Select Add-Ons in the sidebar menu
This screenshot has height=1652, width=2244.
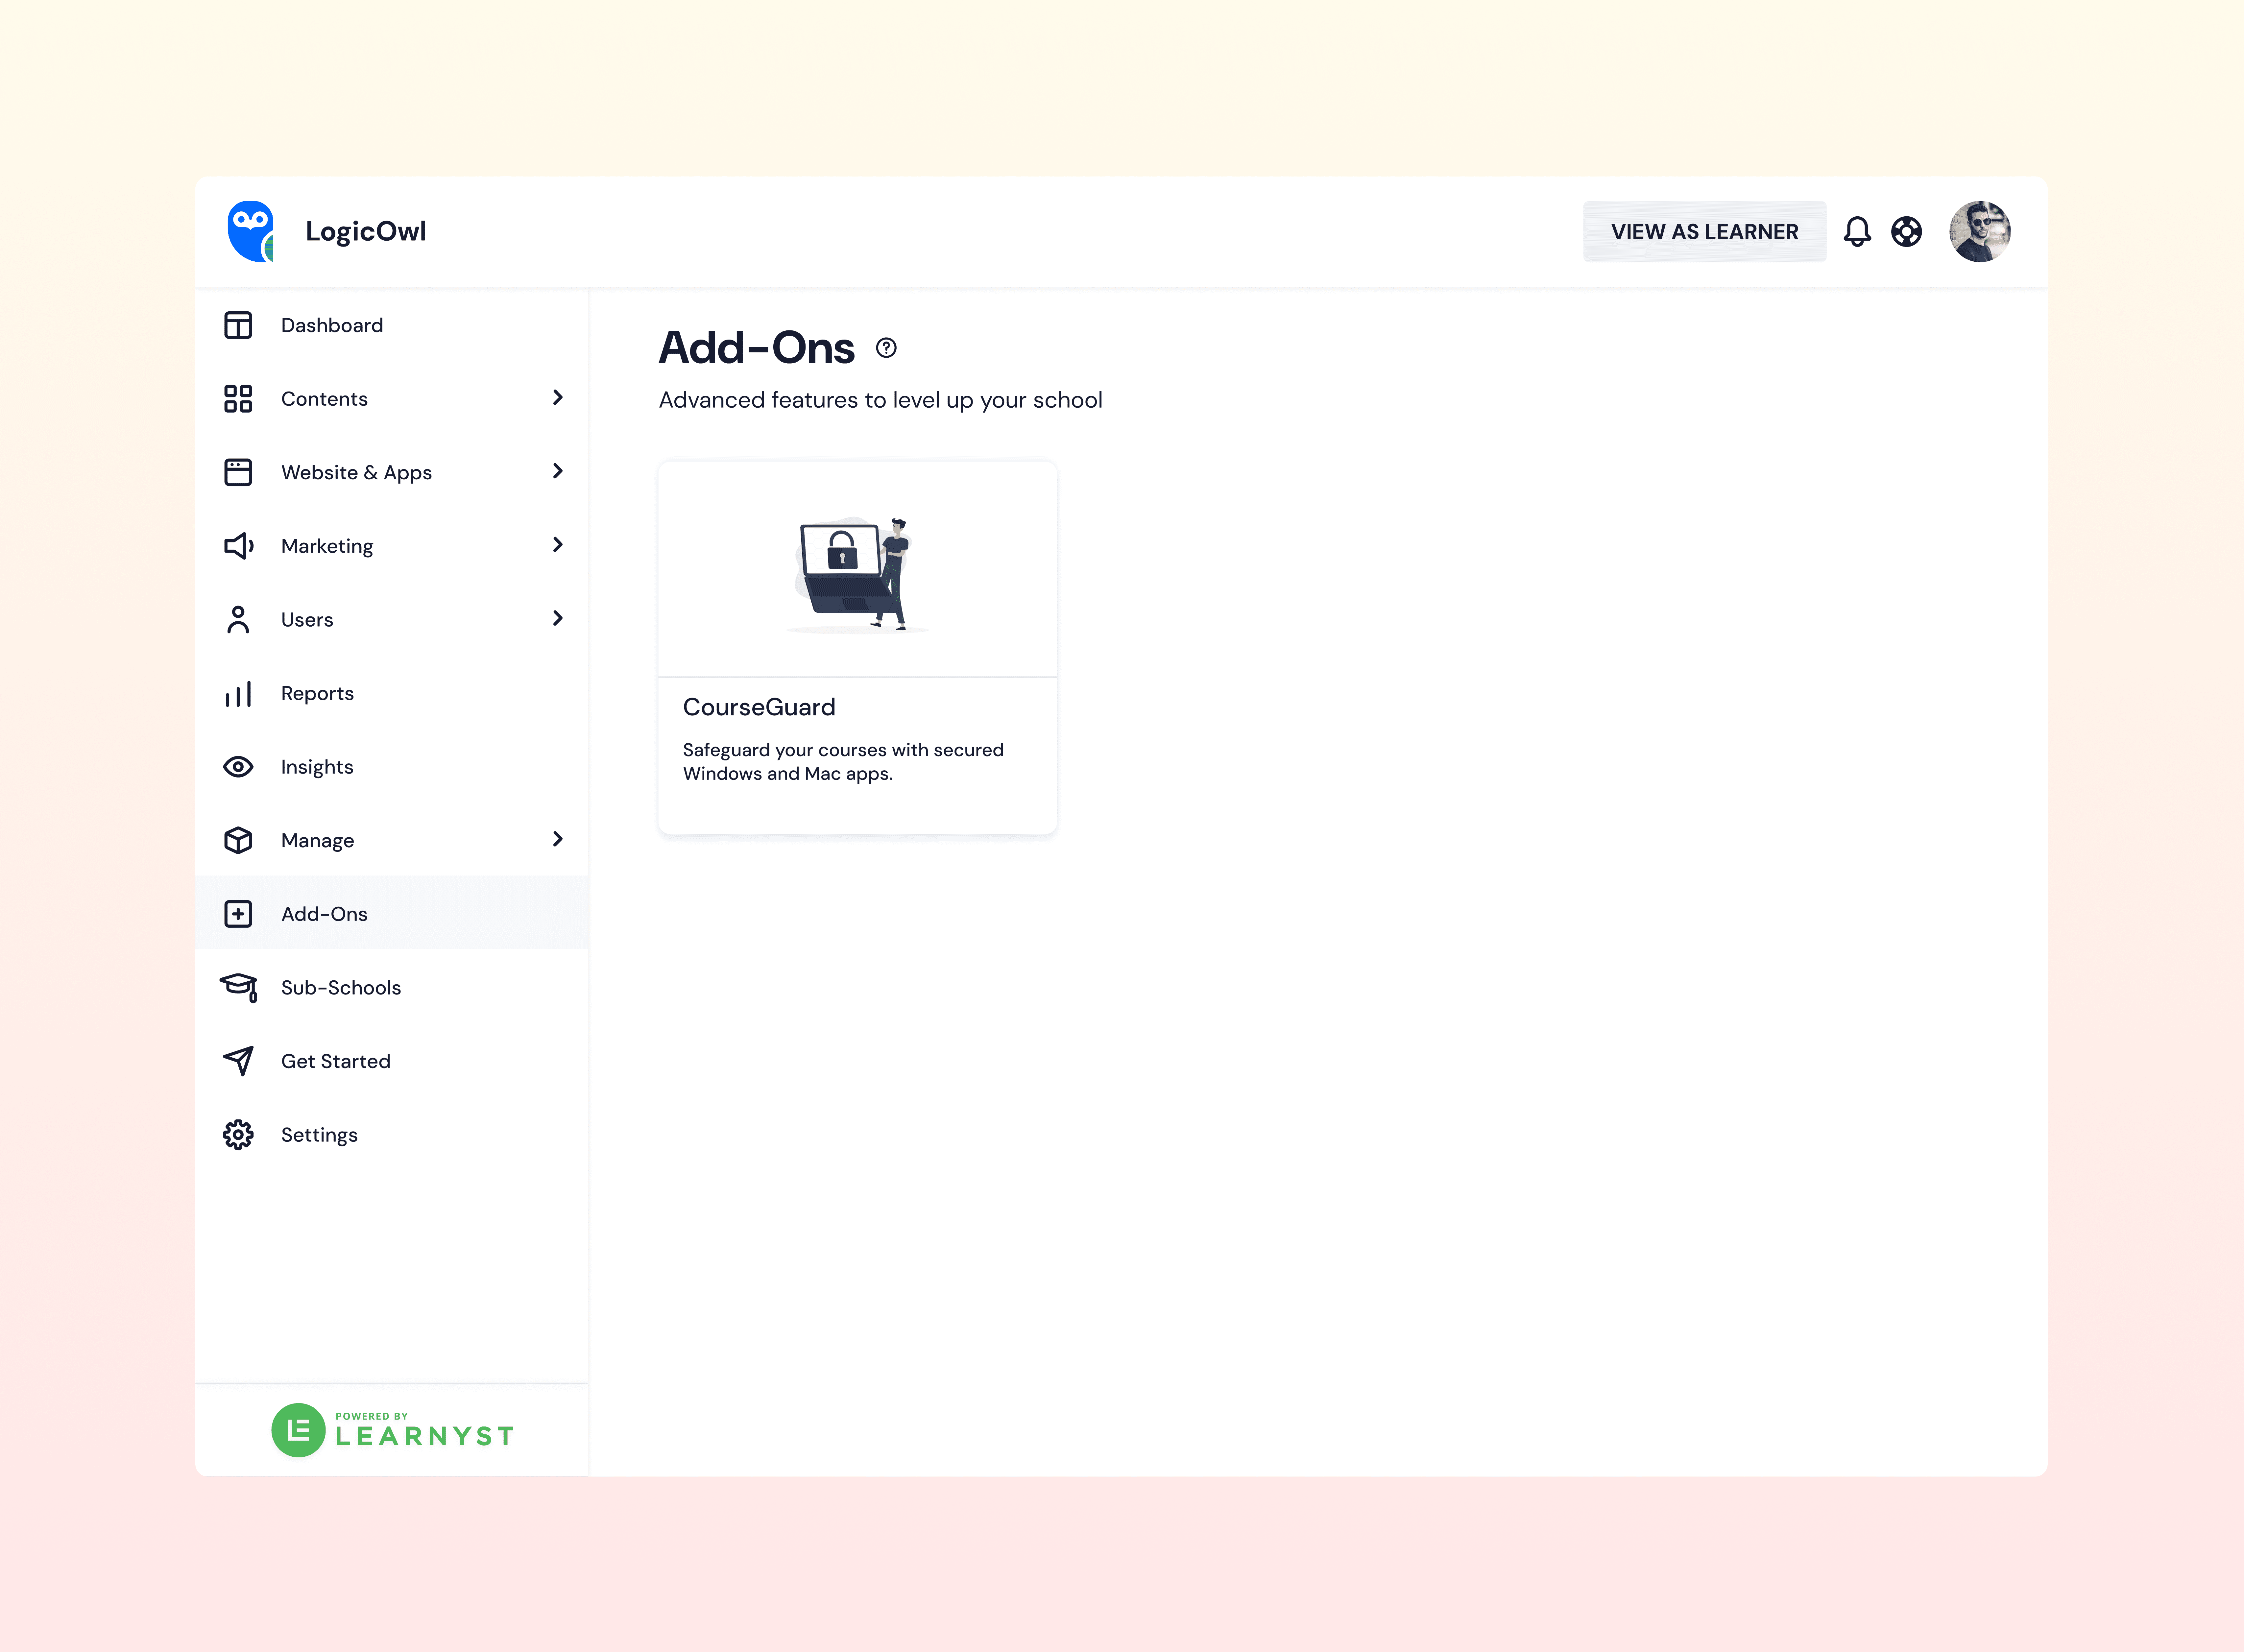(x=324, y=914)
